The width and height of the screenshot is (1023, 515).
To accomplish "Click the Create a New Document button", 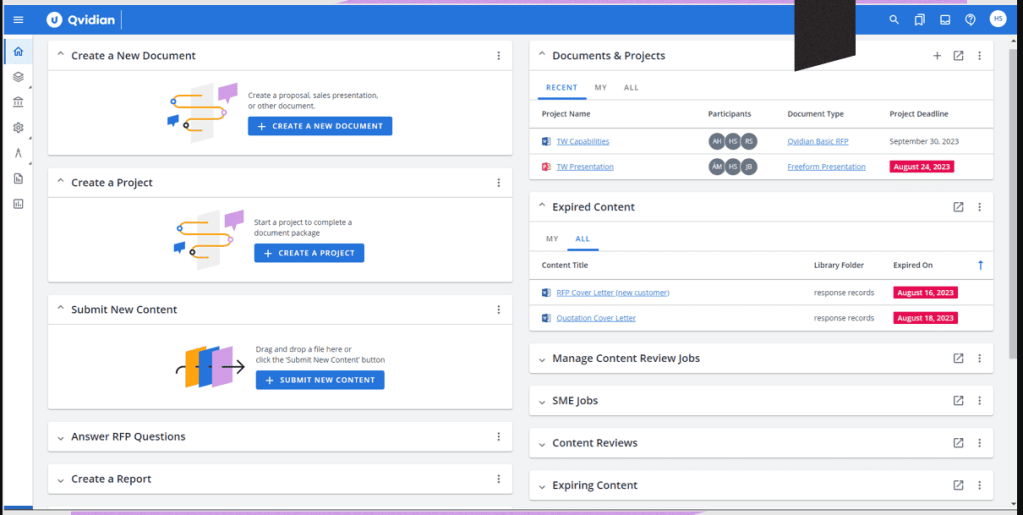I will click(x=320, y=126).
